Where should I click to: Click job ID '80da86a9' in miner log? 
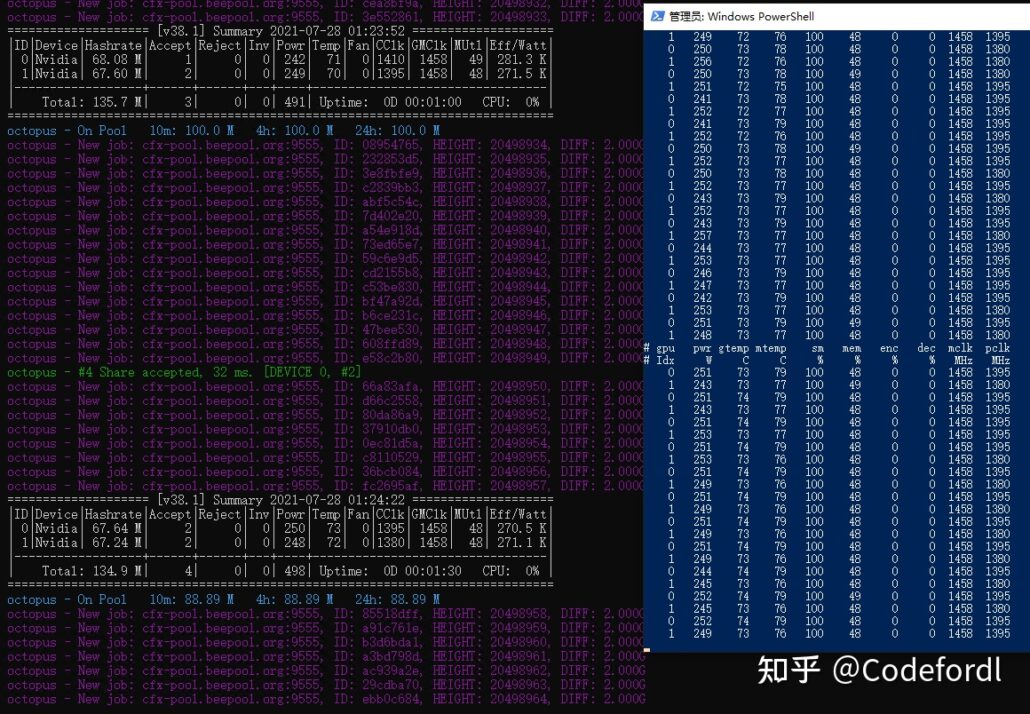[x=390, y=415]
